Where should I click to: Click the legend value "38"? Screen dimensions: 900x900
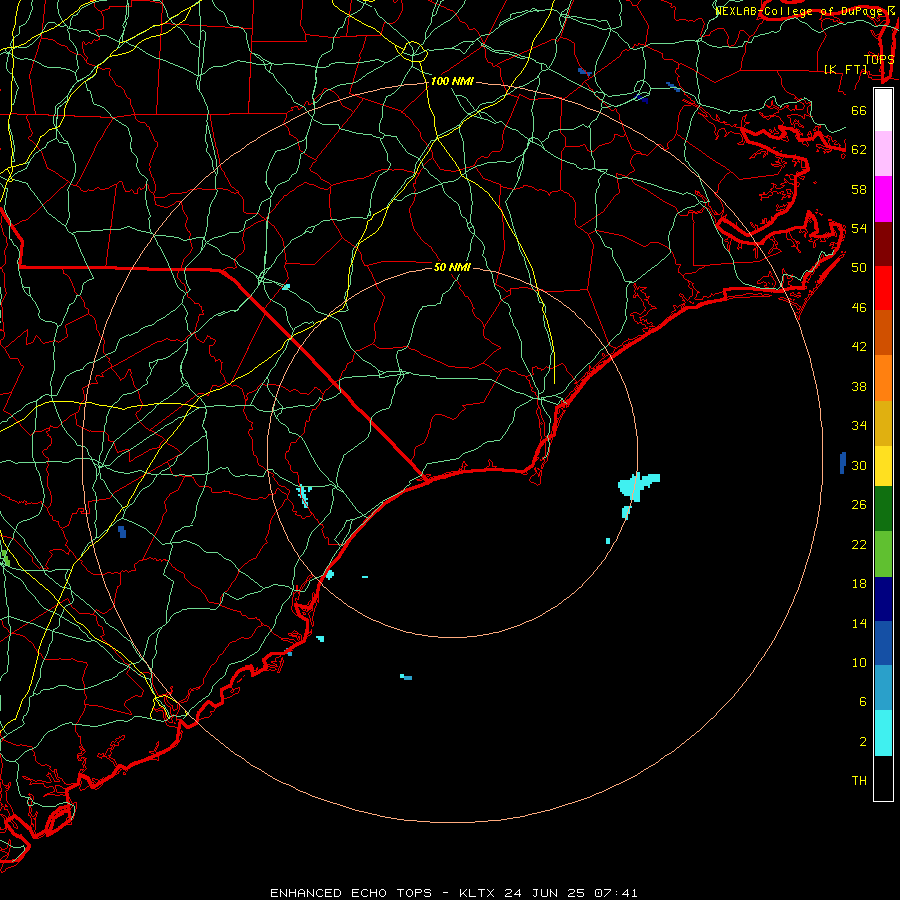coord(859,386)
